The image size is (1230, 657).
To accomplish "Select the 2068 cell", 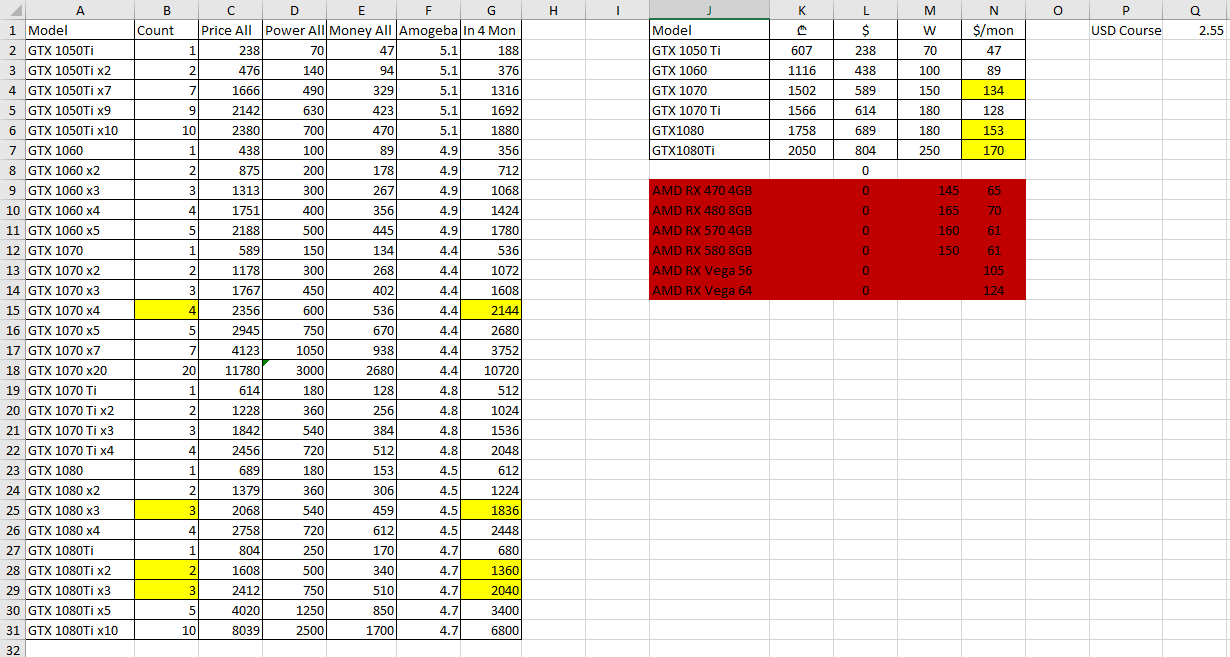I will pyautogui.click(x=230, y=510).
